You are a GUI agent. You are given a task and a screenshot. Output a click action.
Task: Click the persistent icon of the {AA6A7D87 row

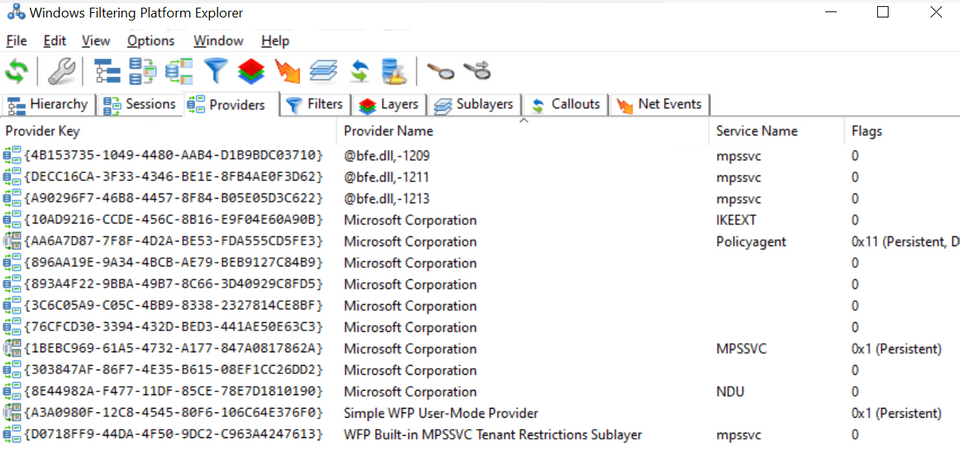pyautogui.click(x=12, y=241)
